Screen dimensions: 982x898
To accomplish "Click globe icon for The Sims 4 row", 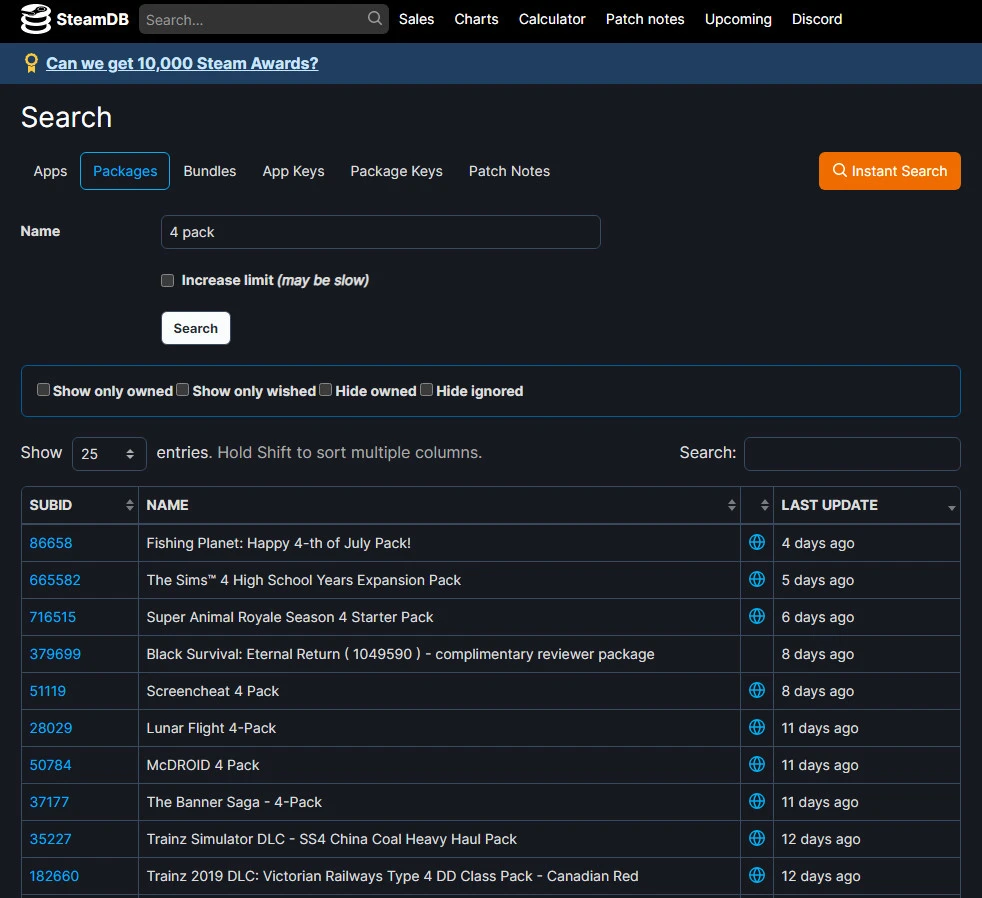I will (757, 579).
